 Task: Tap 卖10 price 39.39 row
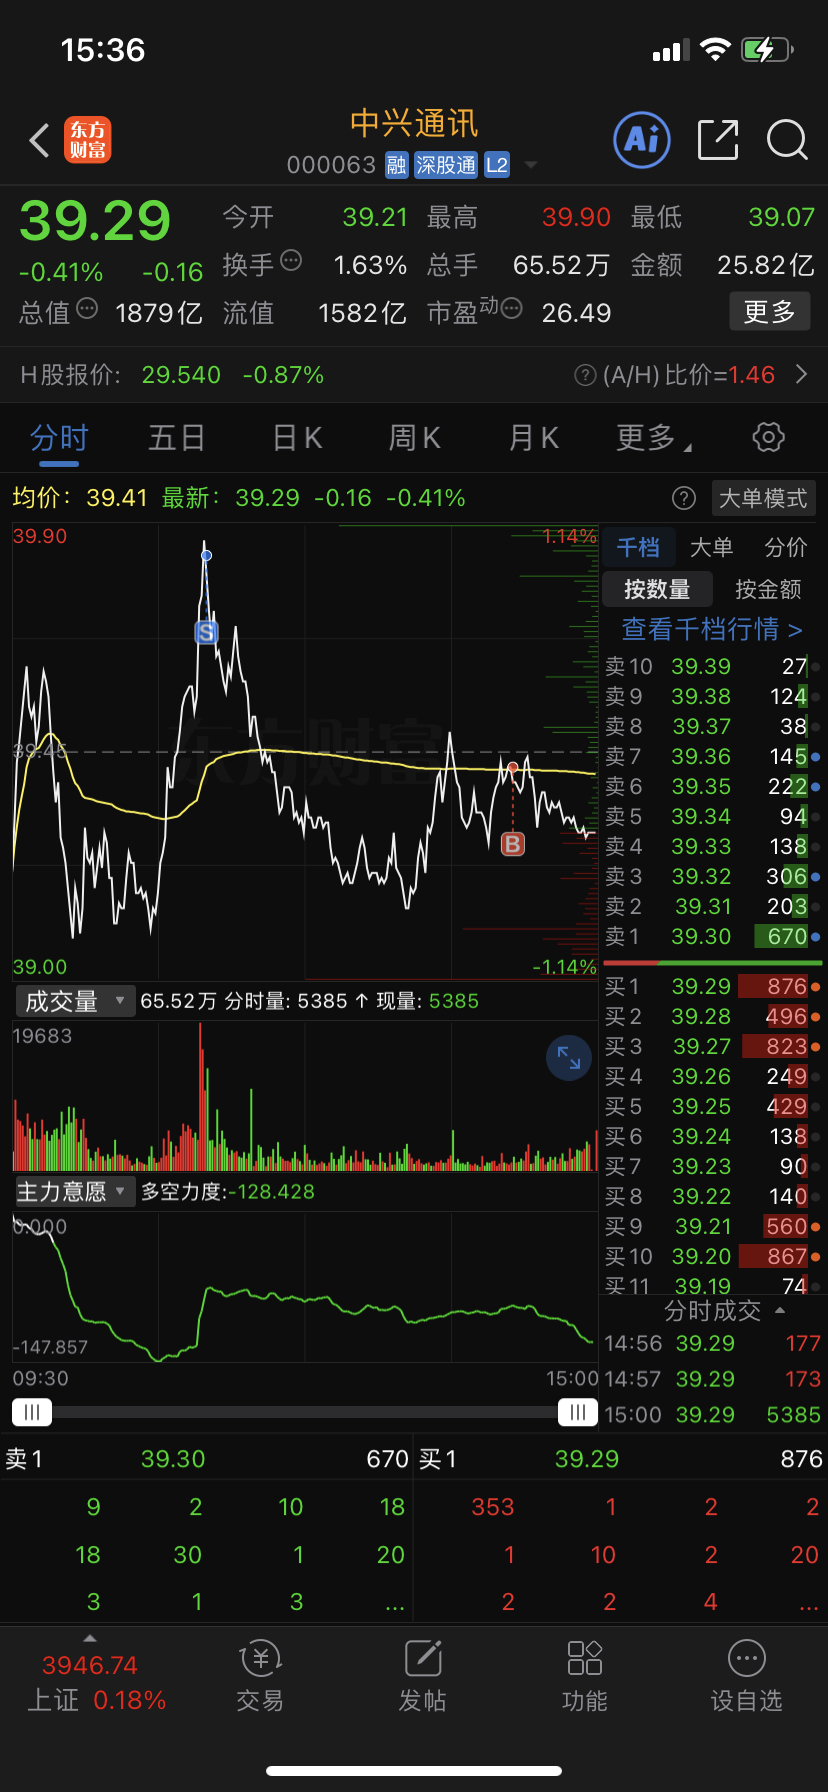click(x=713, y=667)
